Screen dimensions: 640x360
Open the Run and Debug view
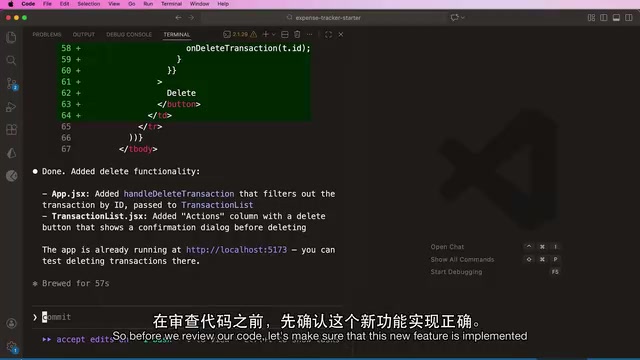tap(11, 107)
